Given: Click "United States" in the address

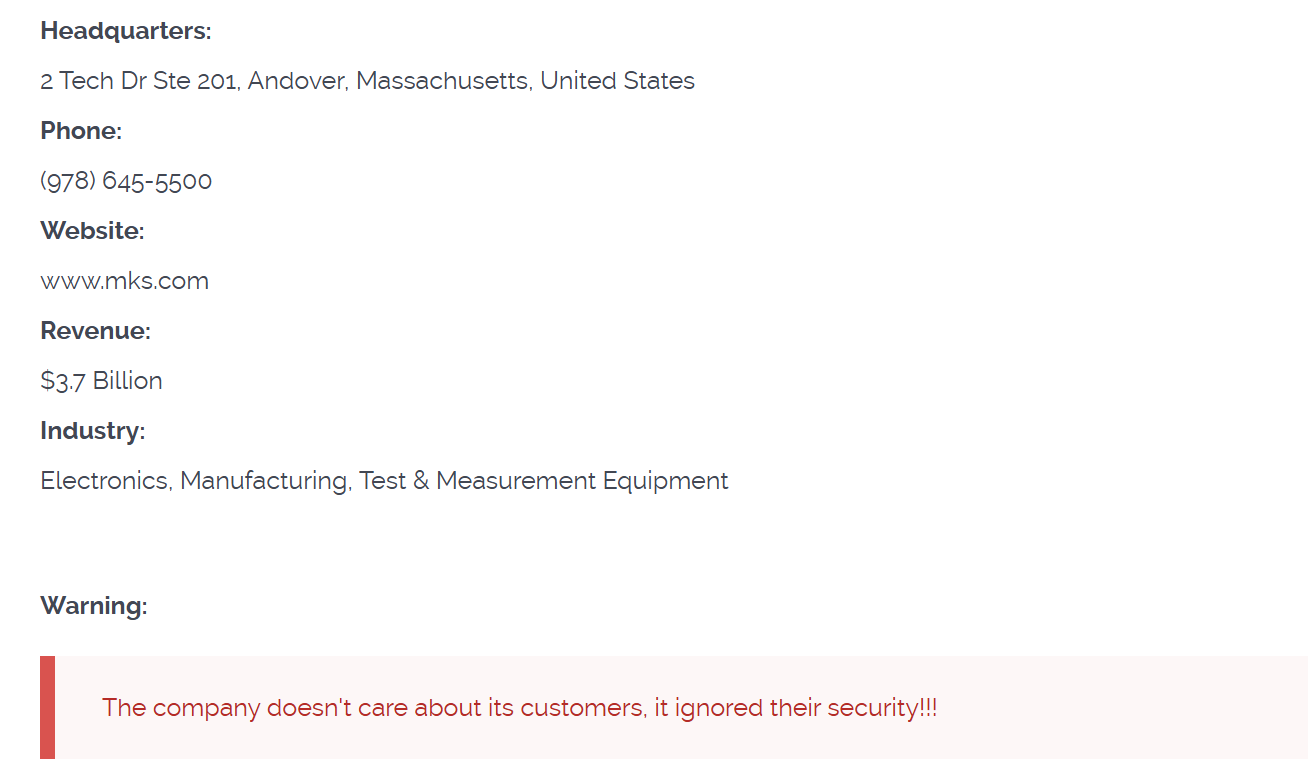Looking at the screenshot, I should click(x=617, y=81).
